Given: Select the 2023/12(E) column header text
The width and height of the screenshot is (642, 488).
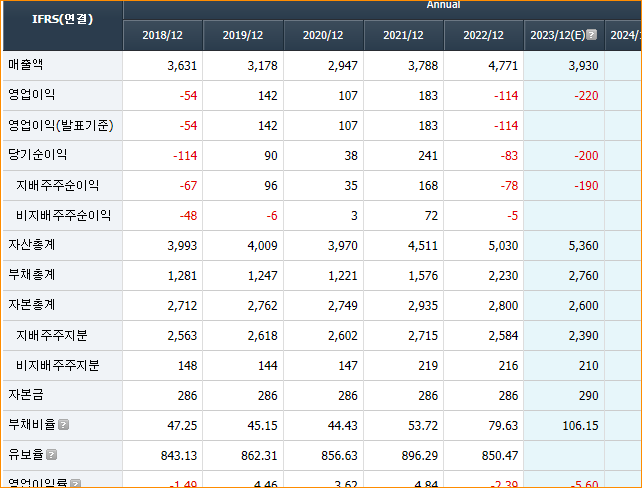Looking at the screenshot, I should pyautogui.click(x=558, y=35).
